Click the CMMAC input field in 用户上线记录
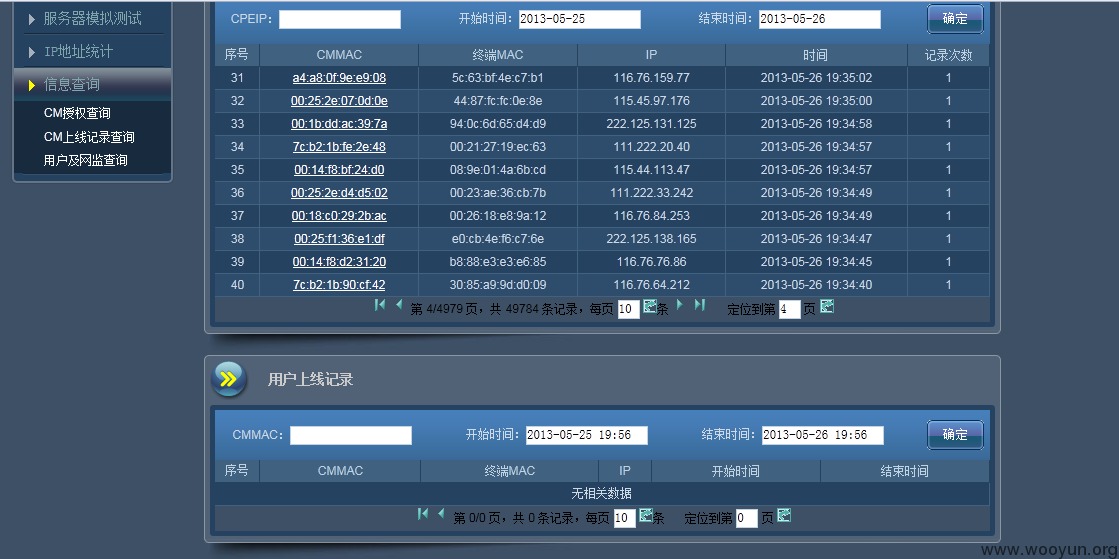The height and width of the screenshot is (559, 1119). [351, 435]
